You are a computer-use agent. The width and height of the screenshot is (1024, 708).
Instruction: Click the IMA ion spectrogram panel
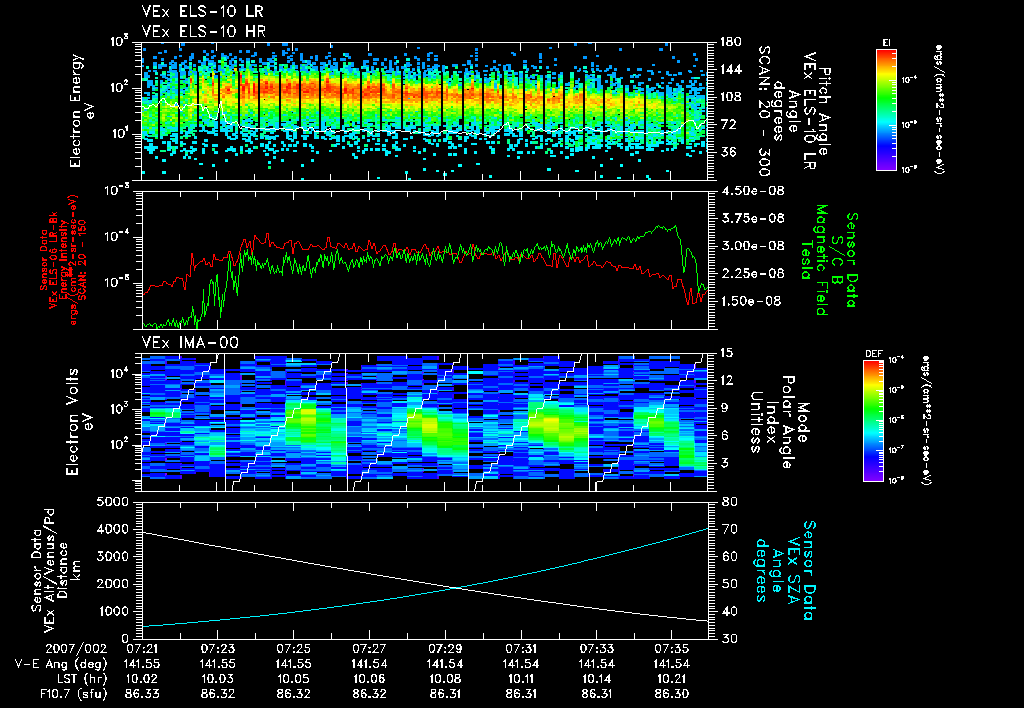click(x=425, y=423)
